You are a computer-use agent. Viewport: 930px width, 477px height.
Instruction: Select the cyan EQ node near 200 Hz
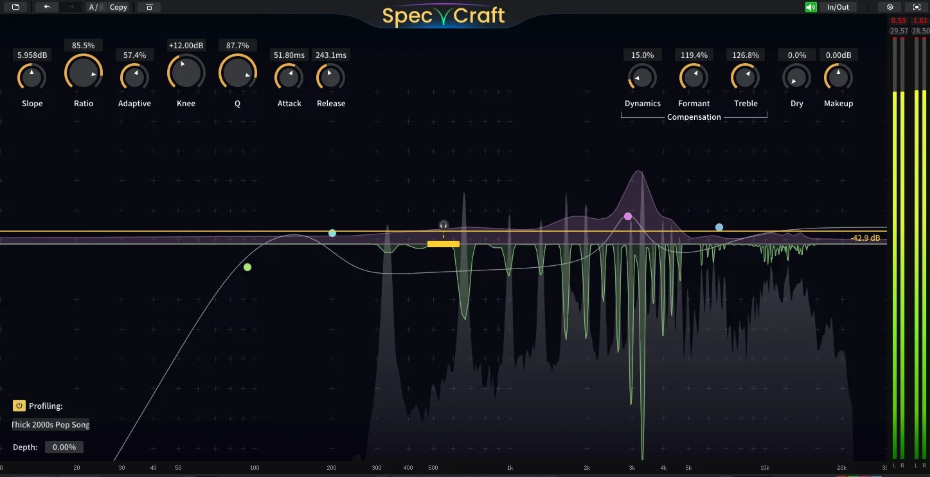pyautogui.click(x=332, y=233)
